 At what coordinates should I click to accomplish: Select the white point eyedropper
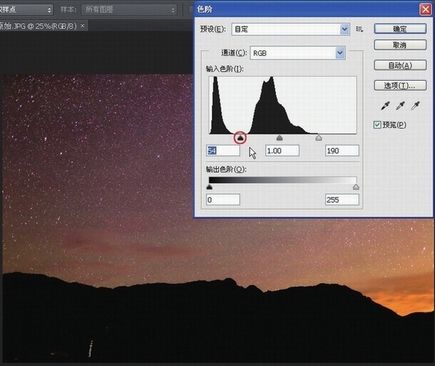[x=415, y=106]
